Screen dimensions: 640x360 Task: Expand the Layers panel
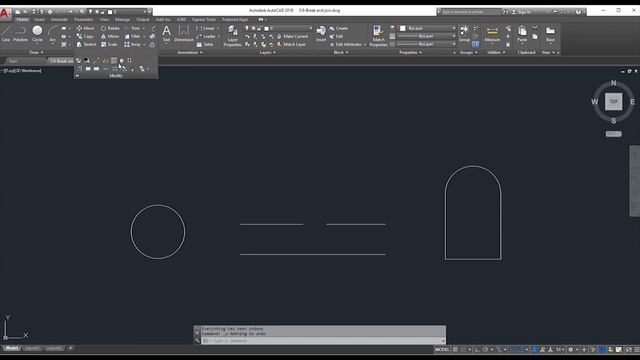pyautogui.click(x=267, y=53)
